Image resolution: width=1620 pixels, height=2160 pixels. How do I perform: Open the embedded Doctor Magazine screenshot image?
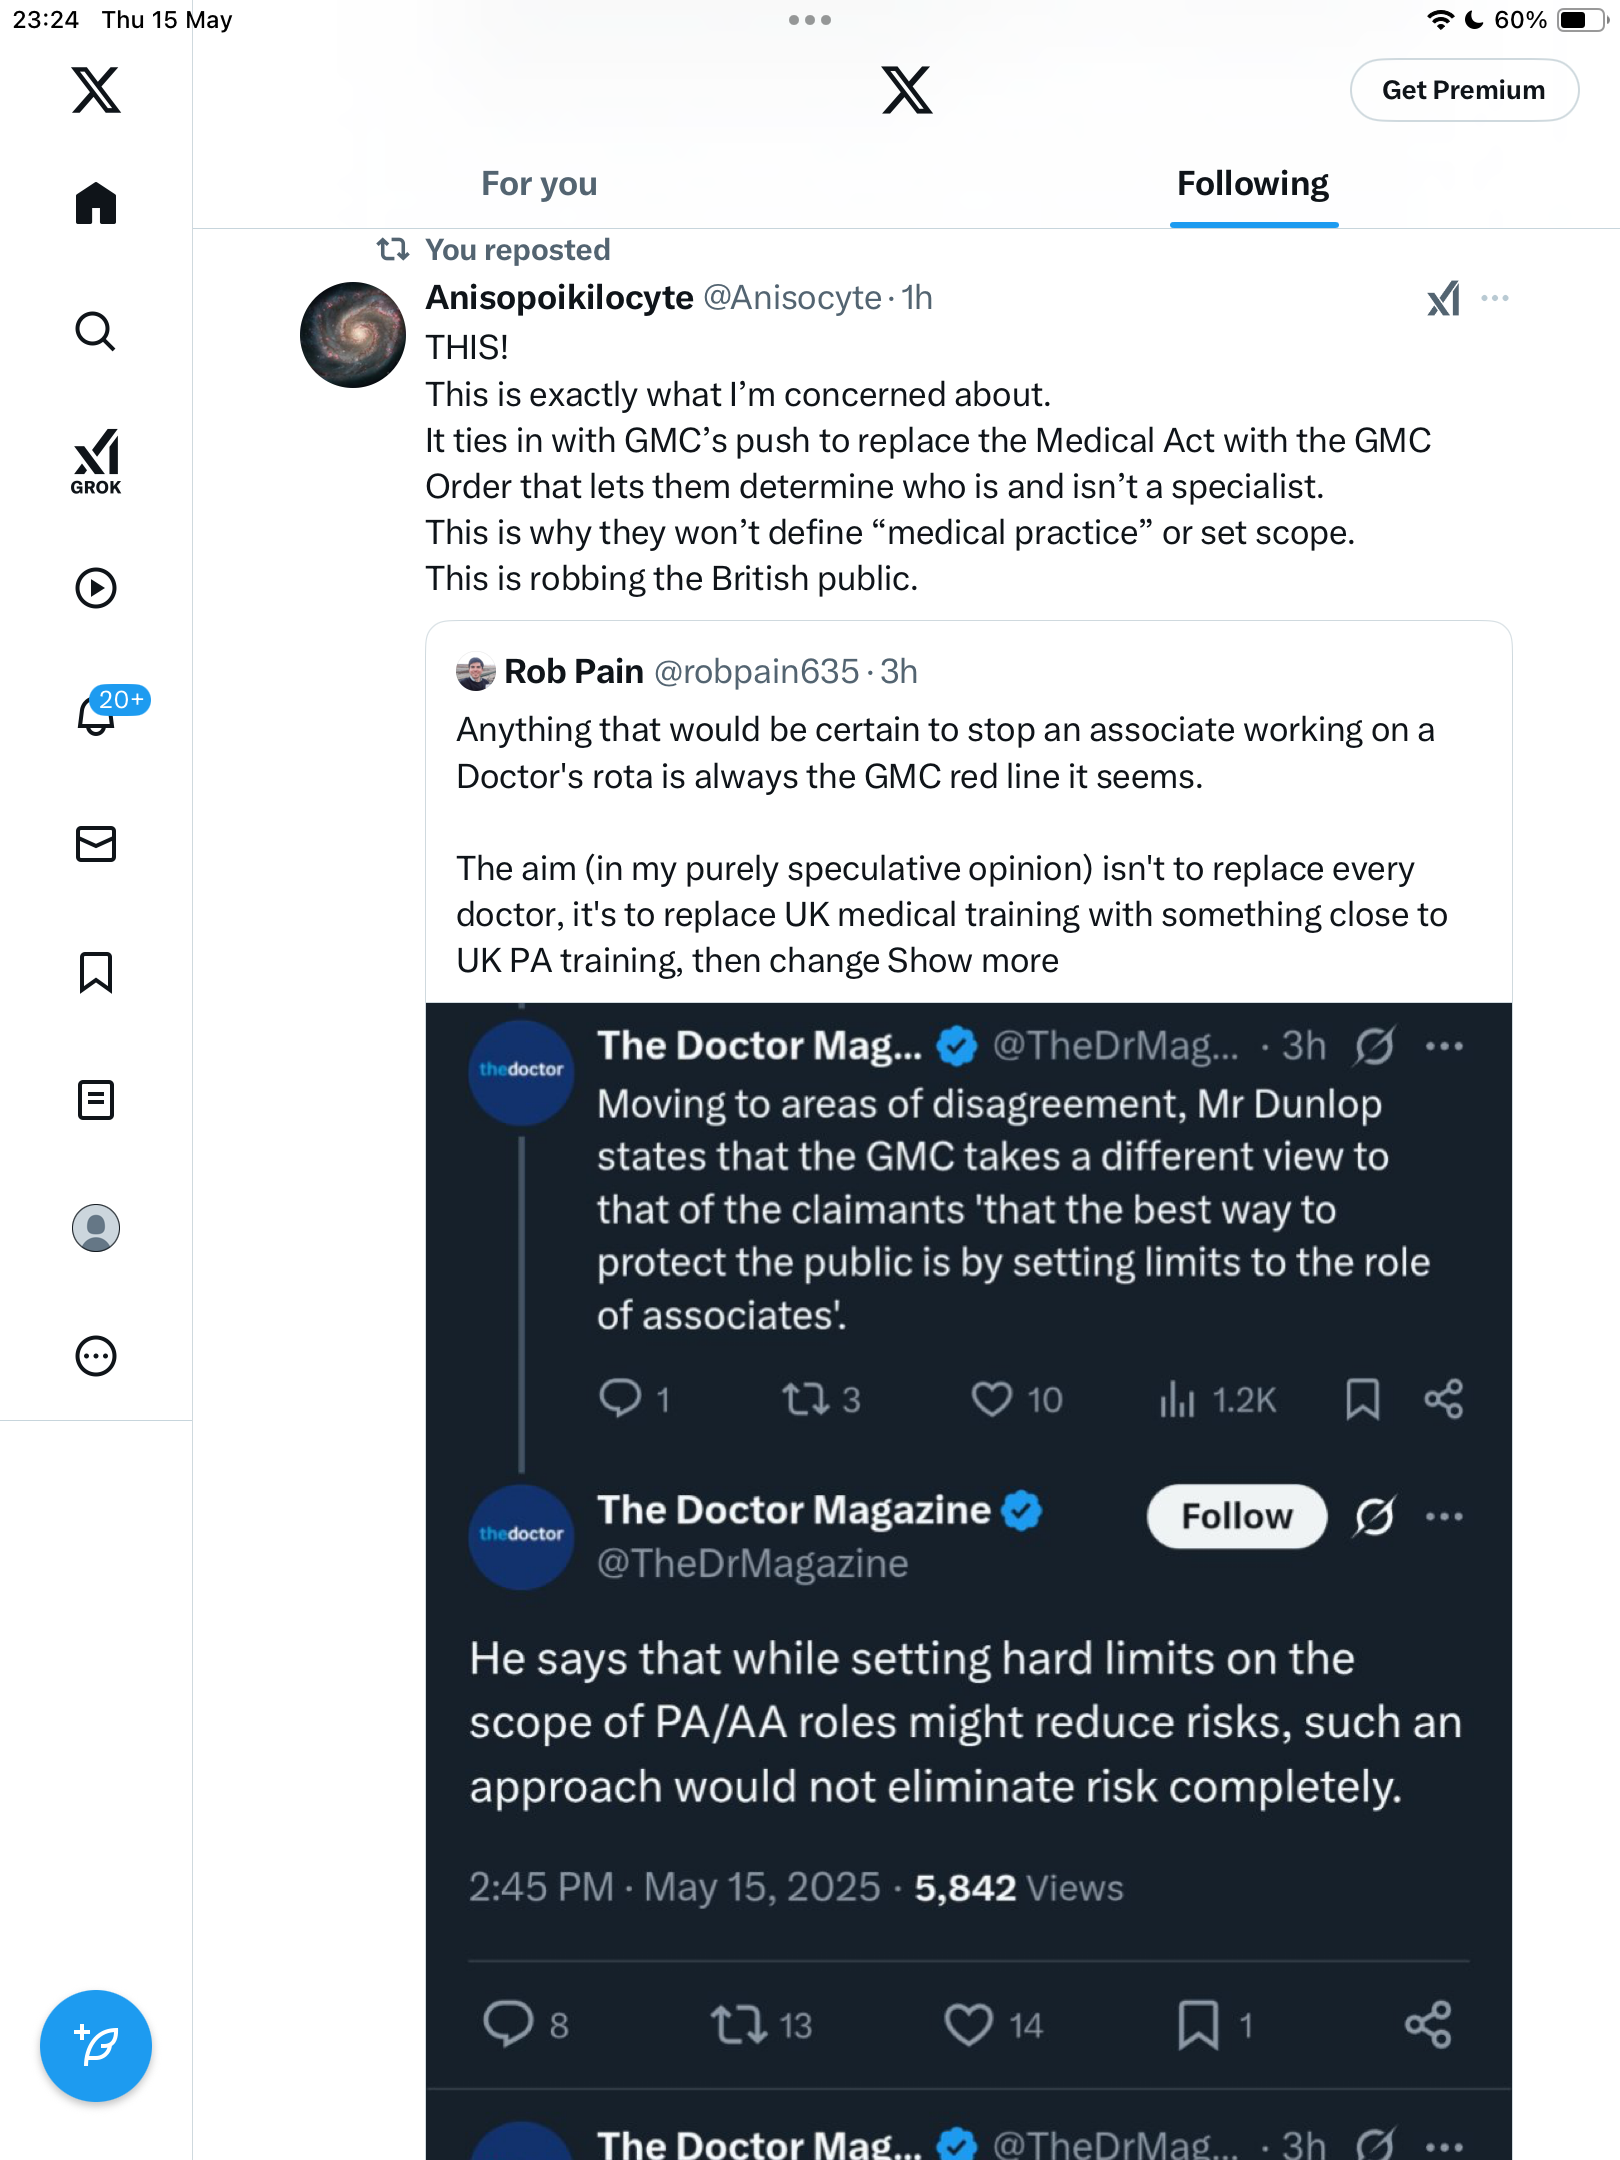click(969, 1581)
